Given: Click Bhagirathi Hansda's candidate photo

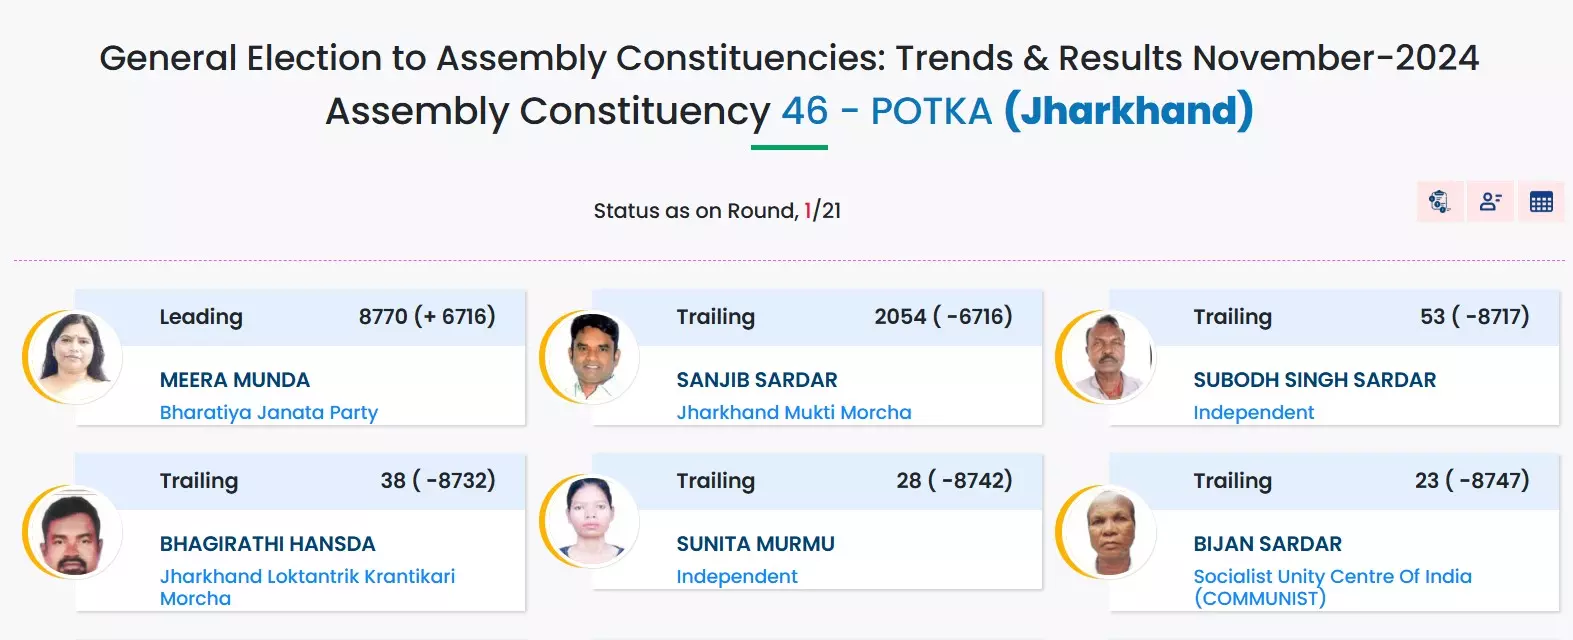Looking at the screenshot, I should click(73, 532).
